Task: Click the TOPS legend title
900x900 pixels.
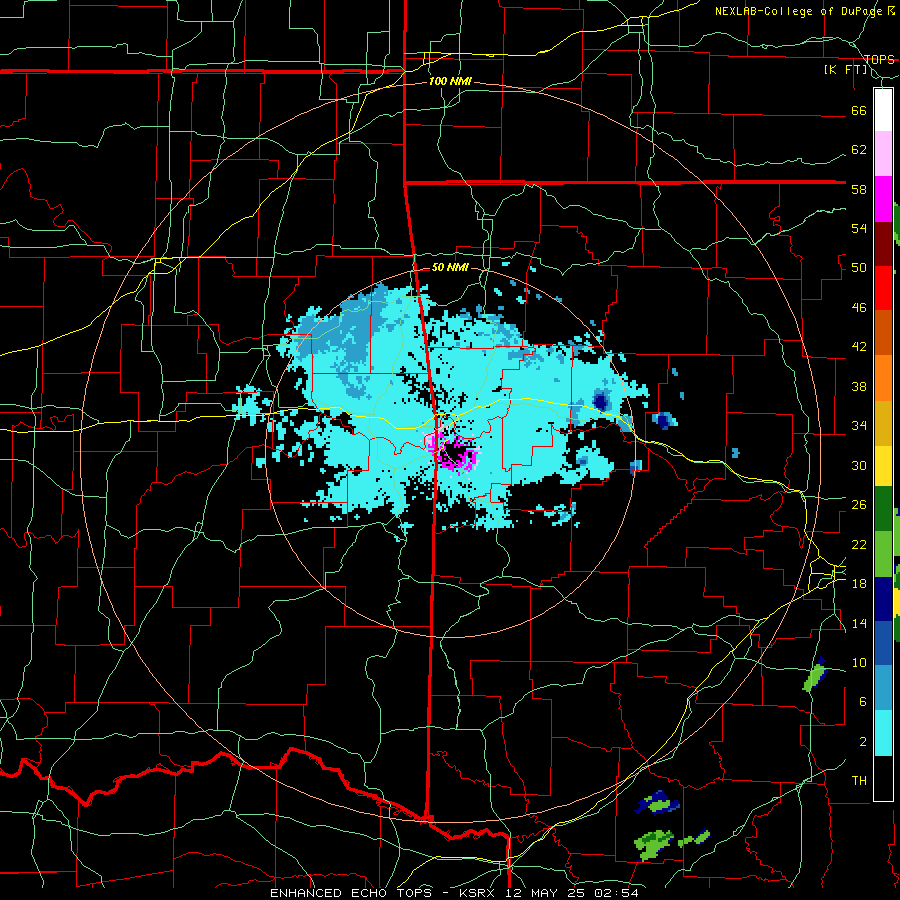Action: tap(879, 59)
